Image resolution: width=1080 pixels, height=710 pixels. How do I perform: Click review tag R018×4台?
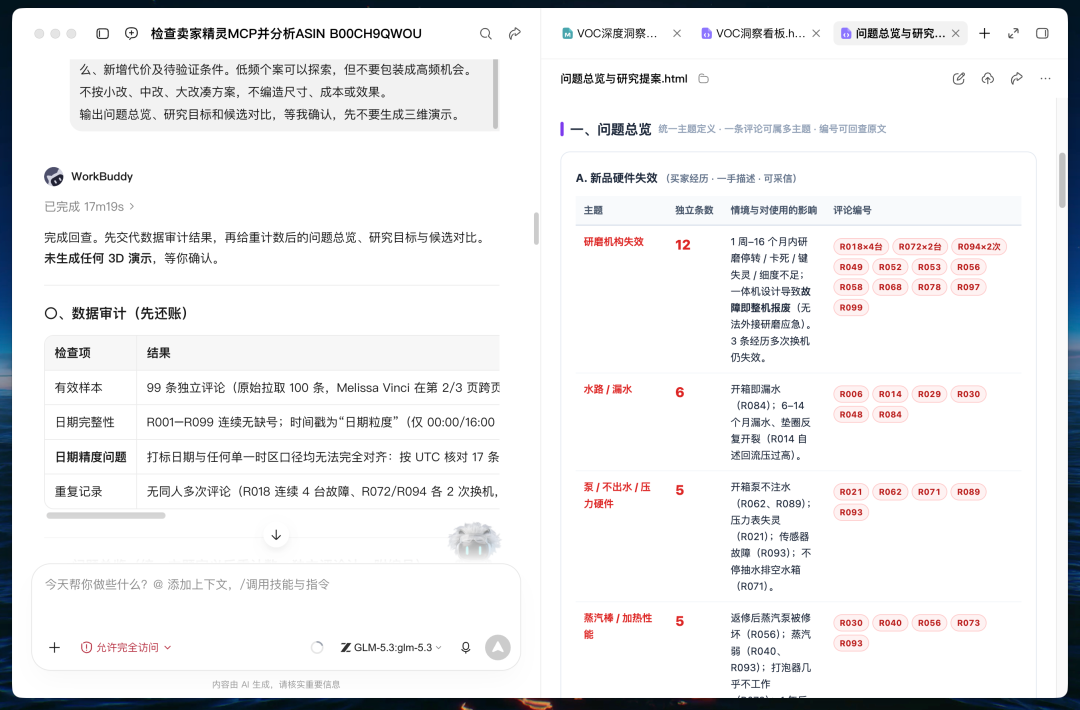tap(860, 247)
